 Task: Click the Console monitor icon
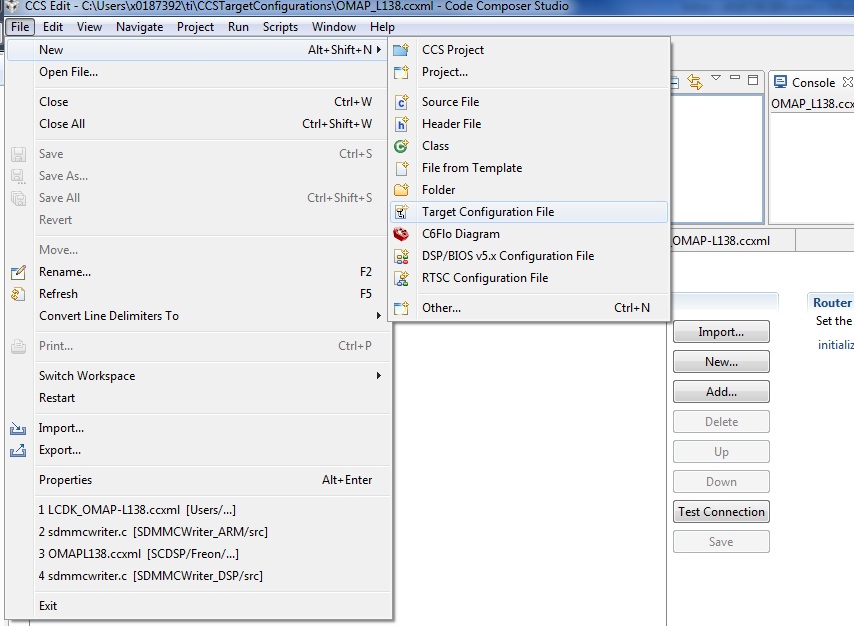point(780,82)
